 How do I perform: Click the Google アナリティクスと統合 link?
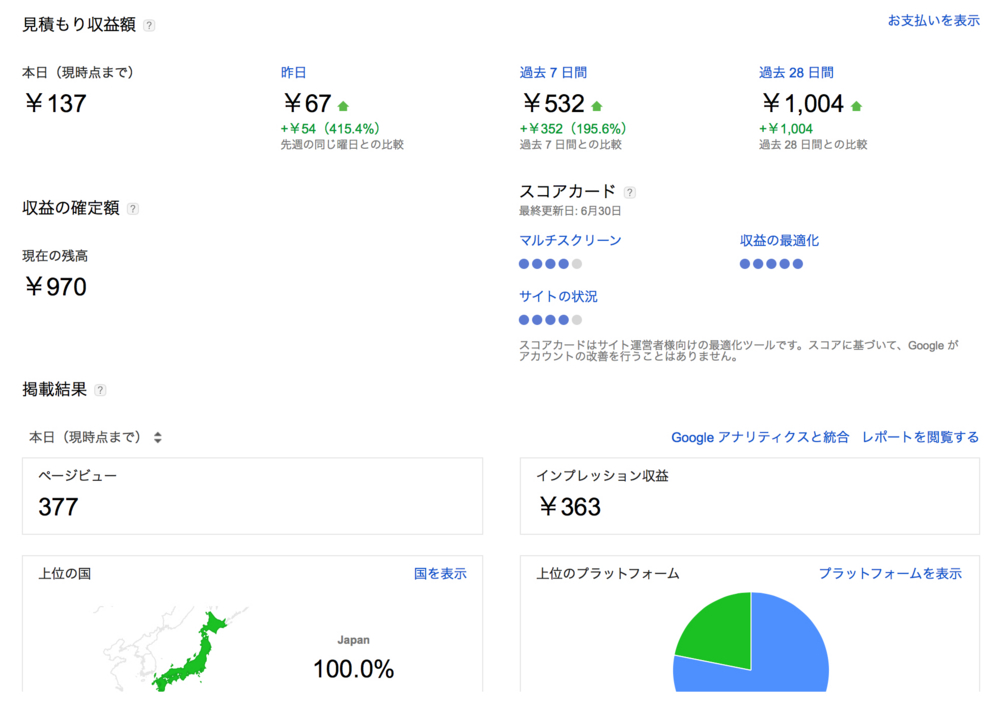[x=762, y=437]
